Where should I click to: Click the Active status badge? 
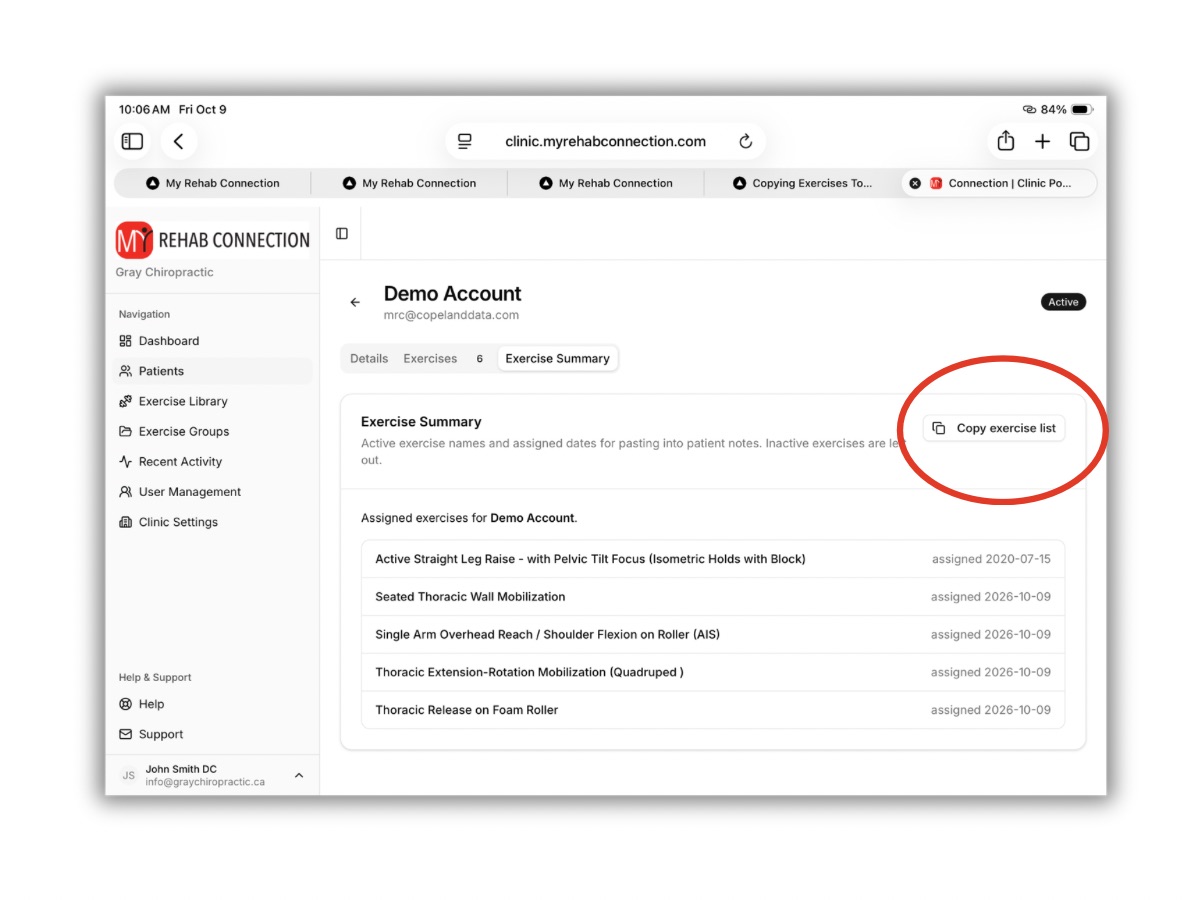pyautogui.click(x=1063, y=302)
